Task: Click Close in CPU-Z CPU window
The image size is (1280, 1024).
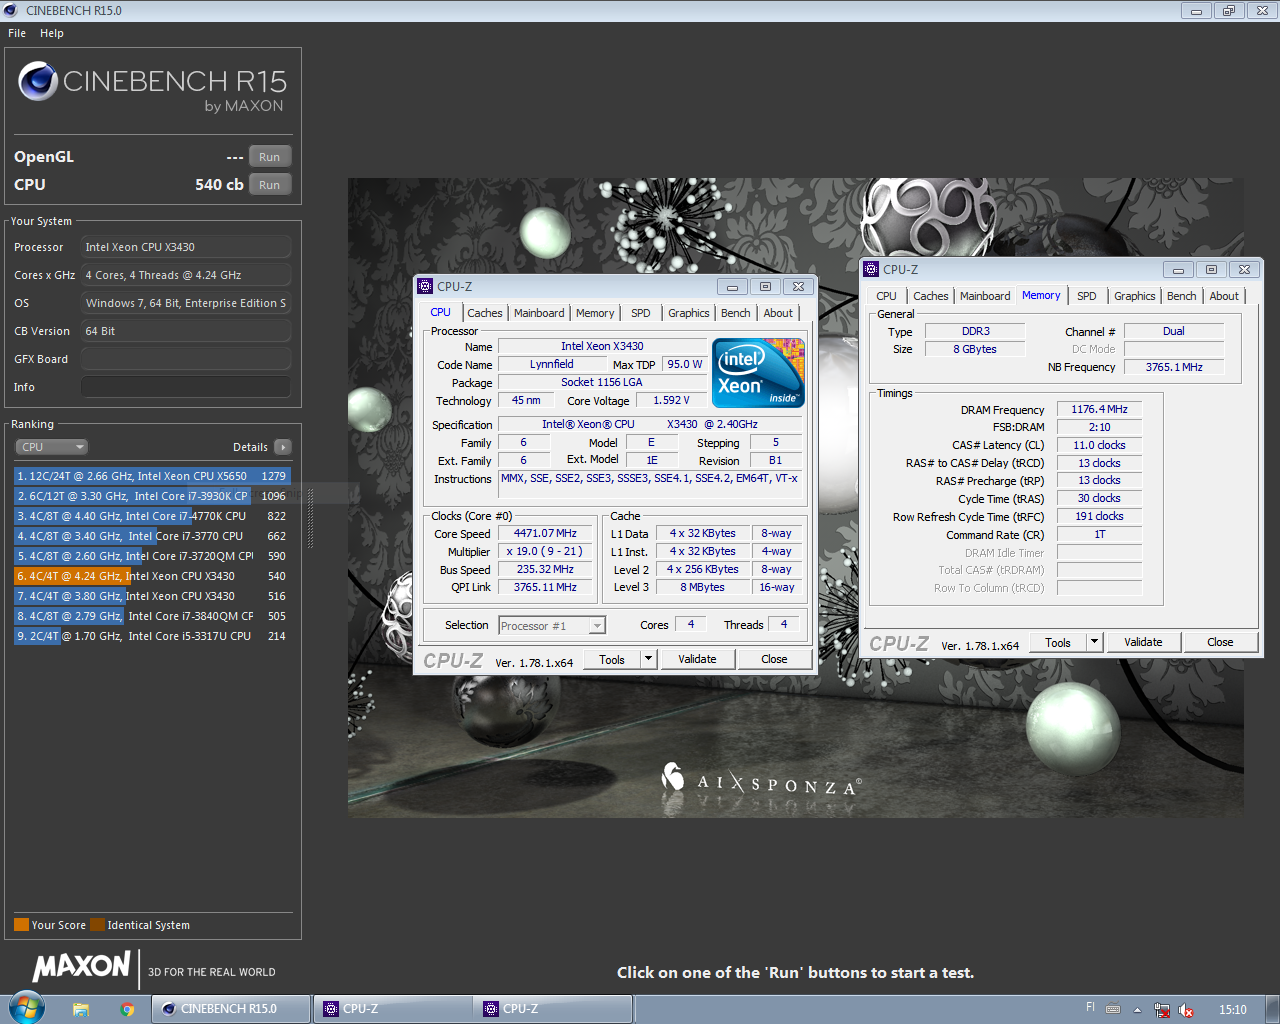Action: (x=774, y=659)
